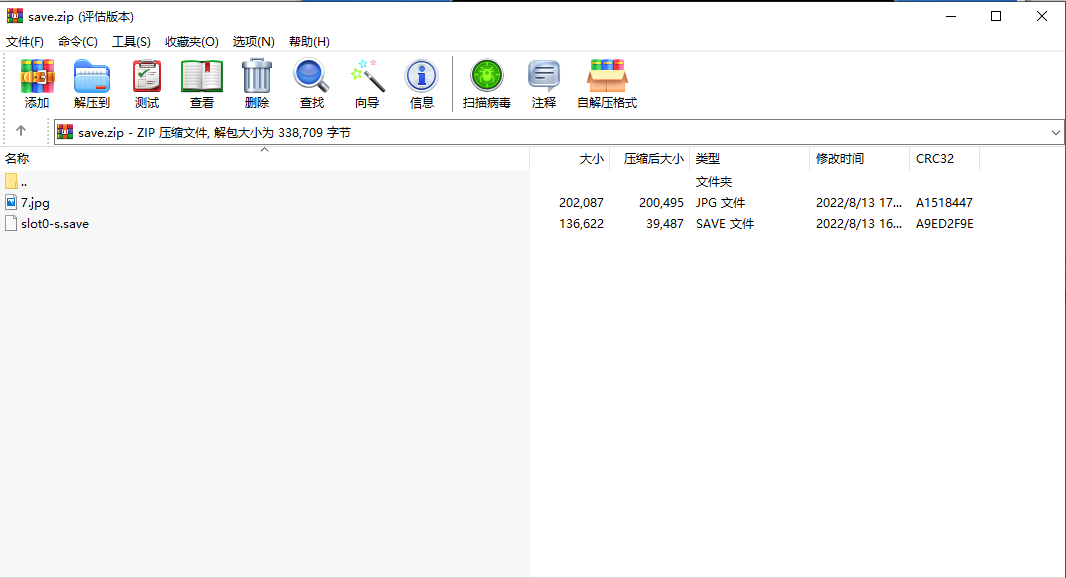This screenshot has height=578, width=1066.
Task: Click packed size value 200,495
Action: coord(661,203)
